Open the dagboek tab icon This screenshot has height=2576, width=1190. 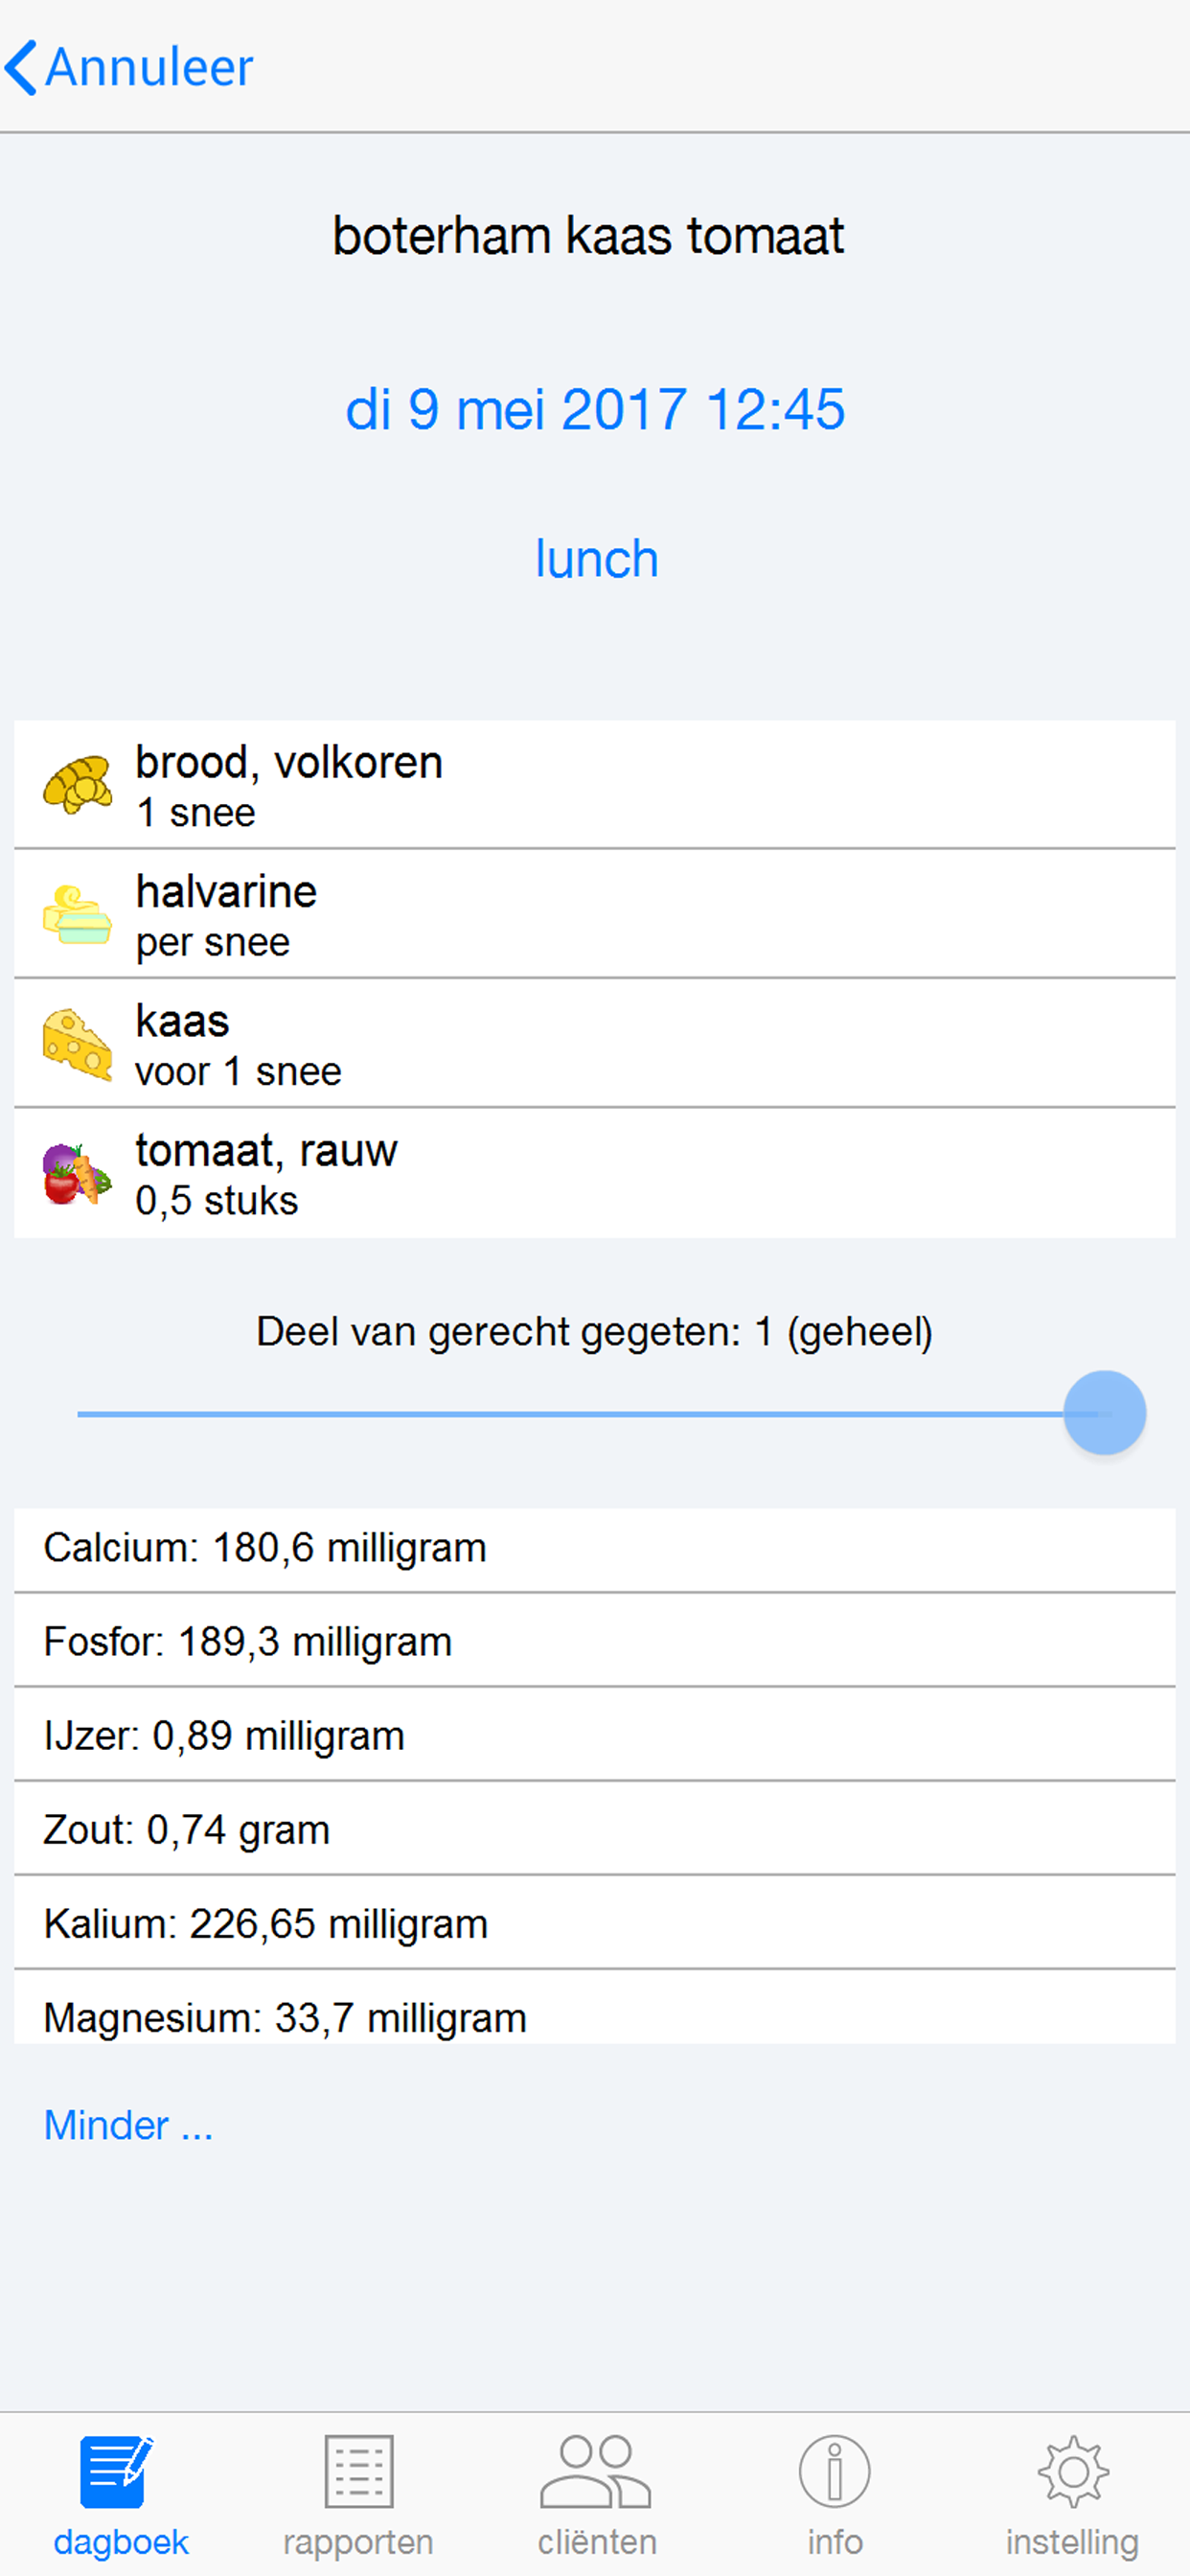pyautogui.click(x=116, y=2472)
